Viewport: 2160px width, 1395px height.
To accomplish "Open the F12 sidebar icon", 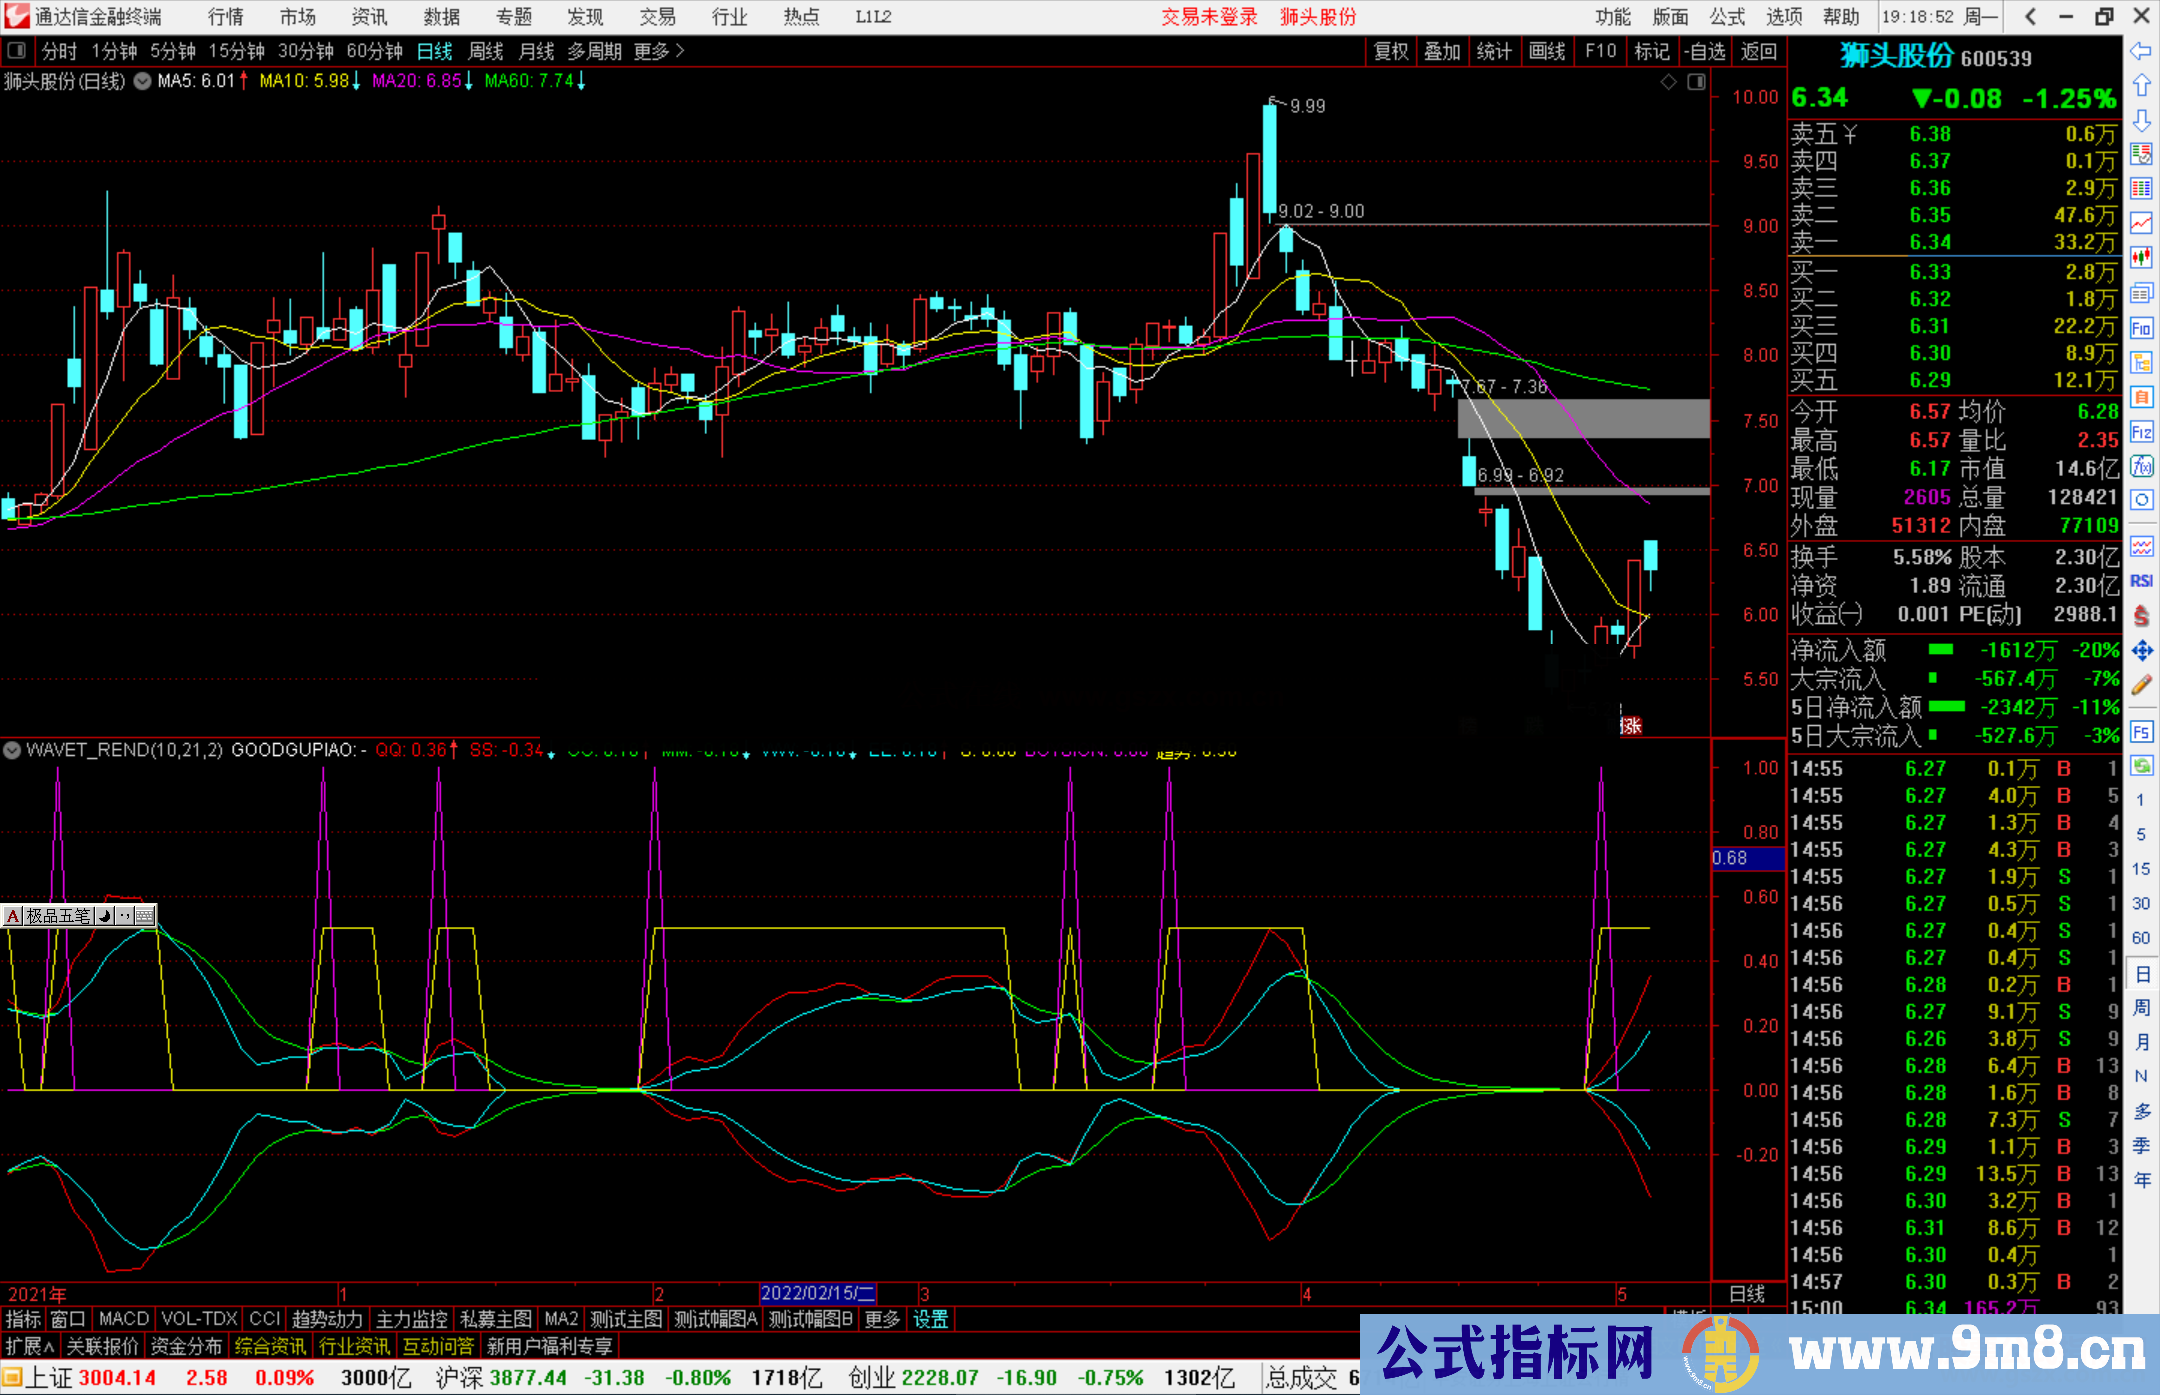I will (x=2141, y=432).
